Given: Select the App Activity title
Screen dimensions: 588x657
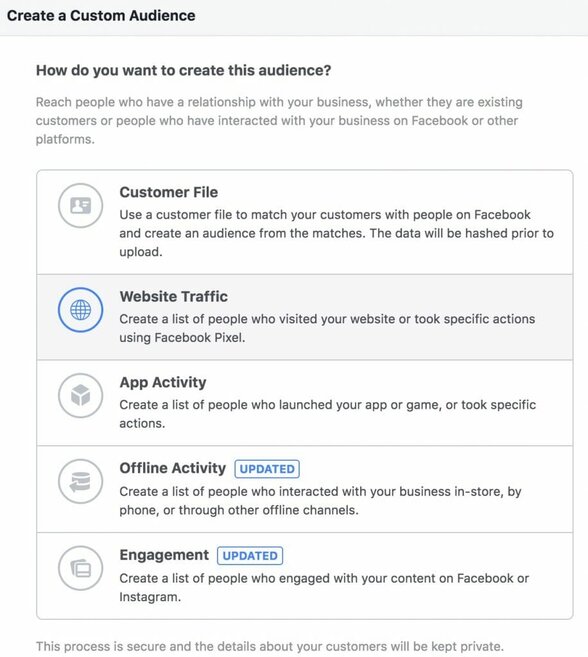Looking at the screenshot, I should (163, 383).
